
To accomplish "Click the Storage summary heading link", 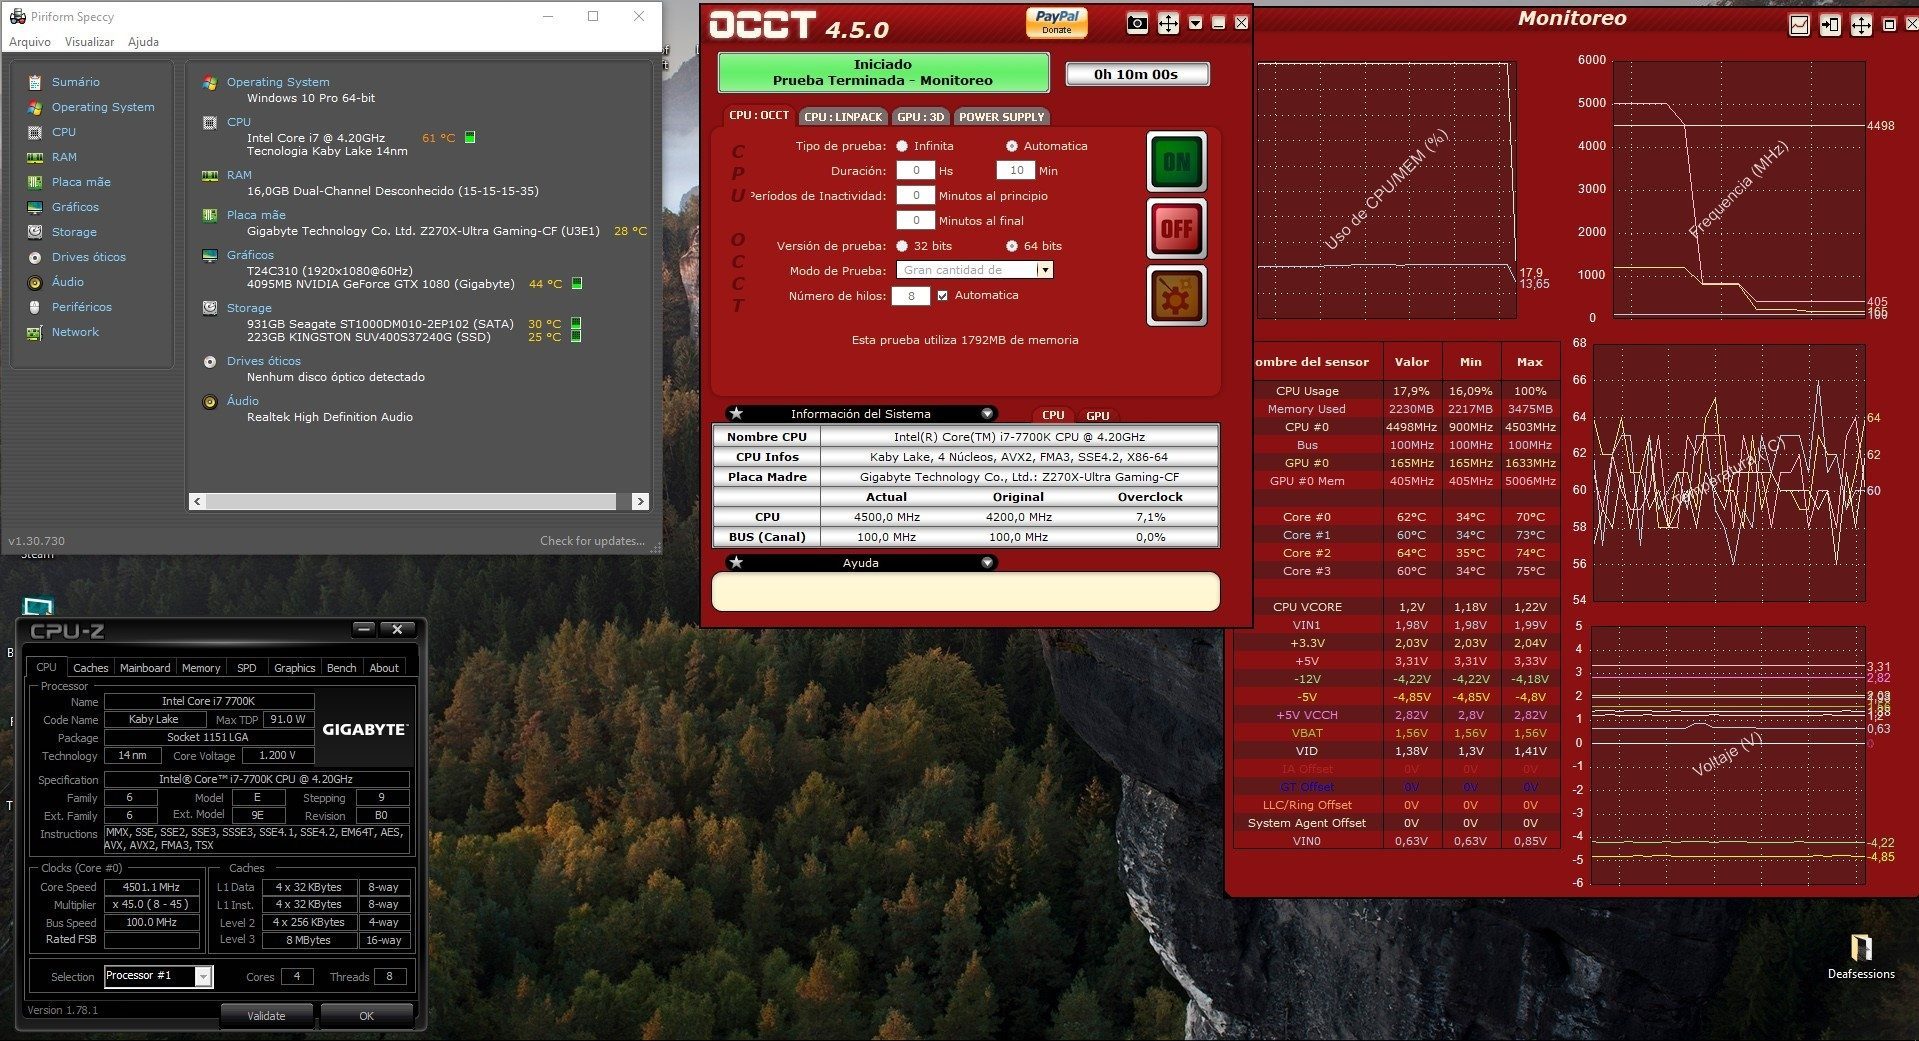I will tap(249, 308).
